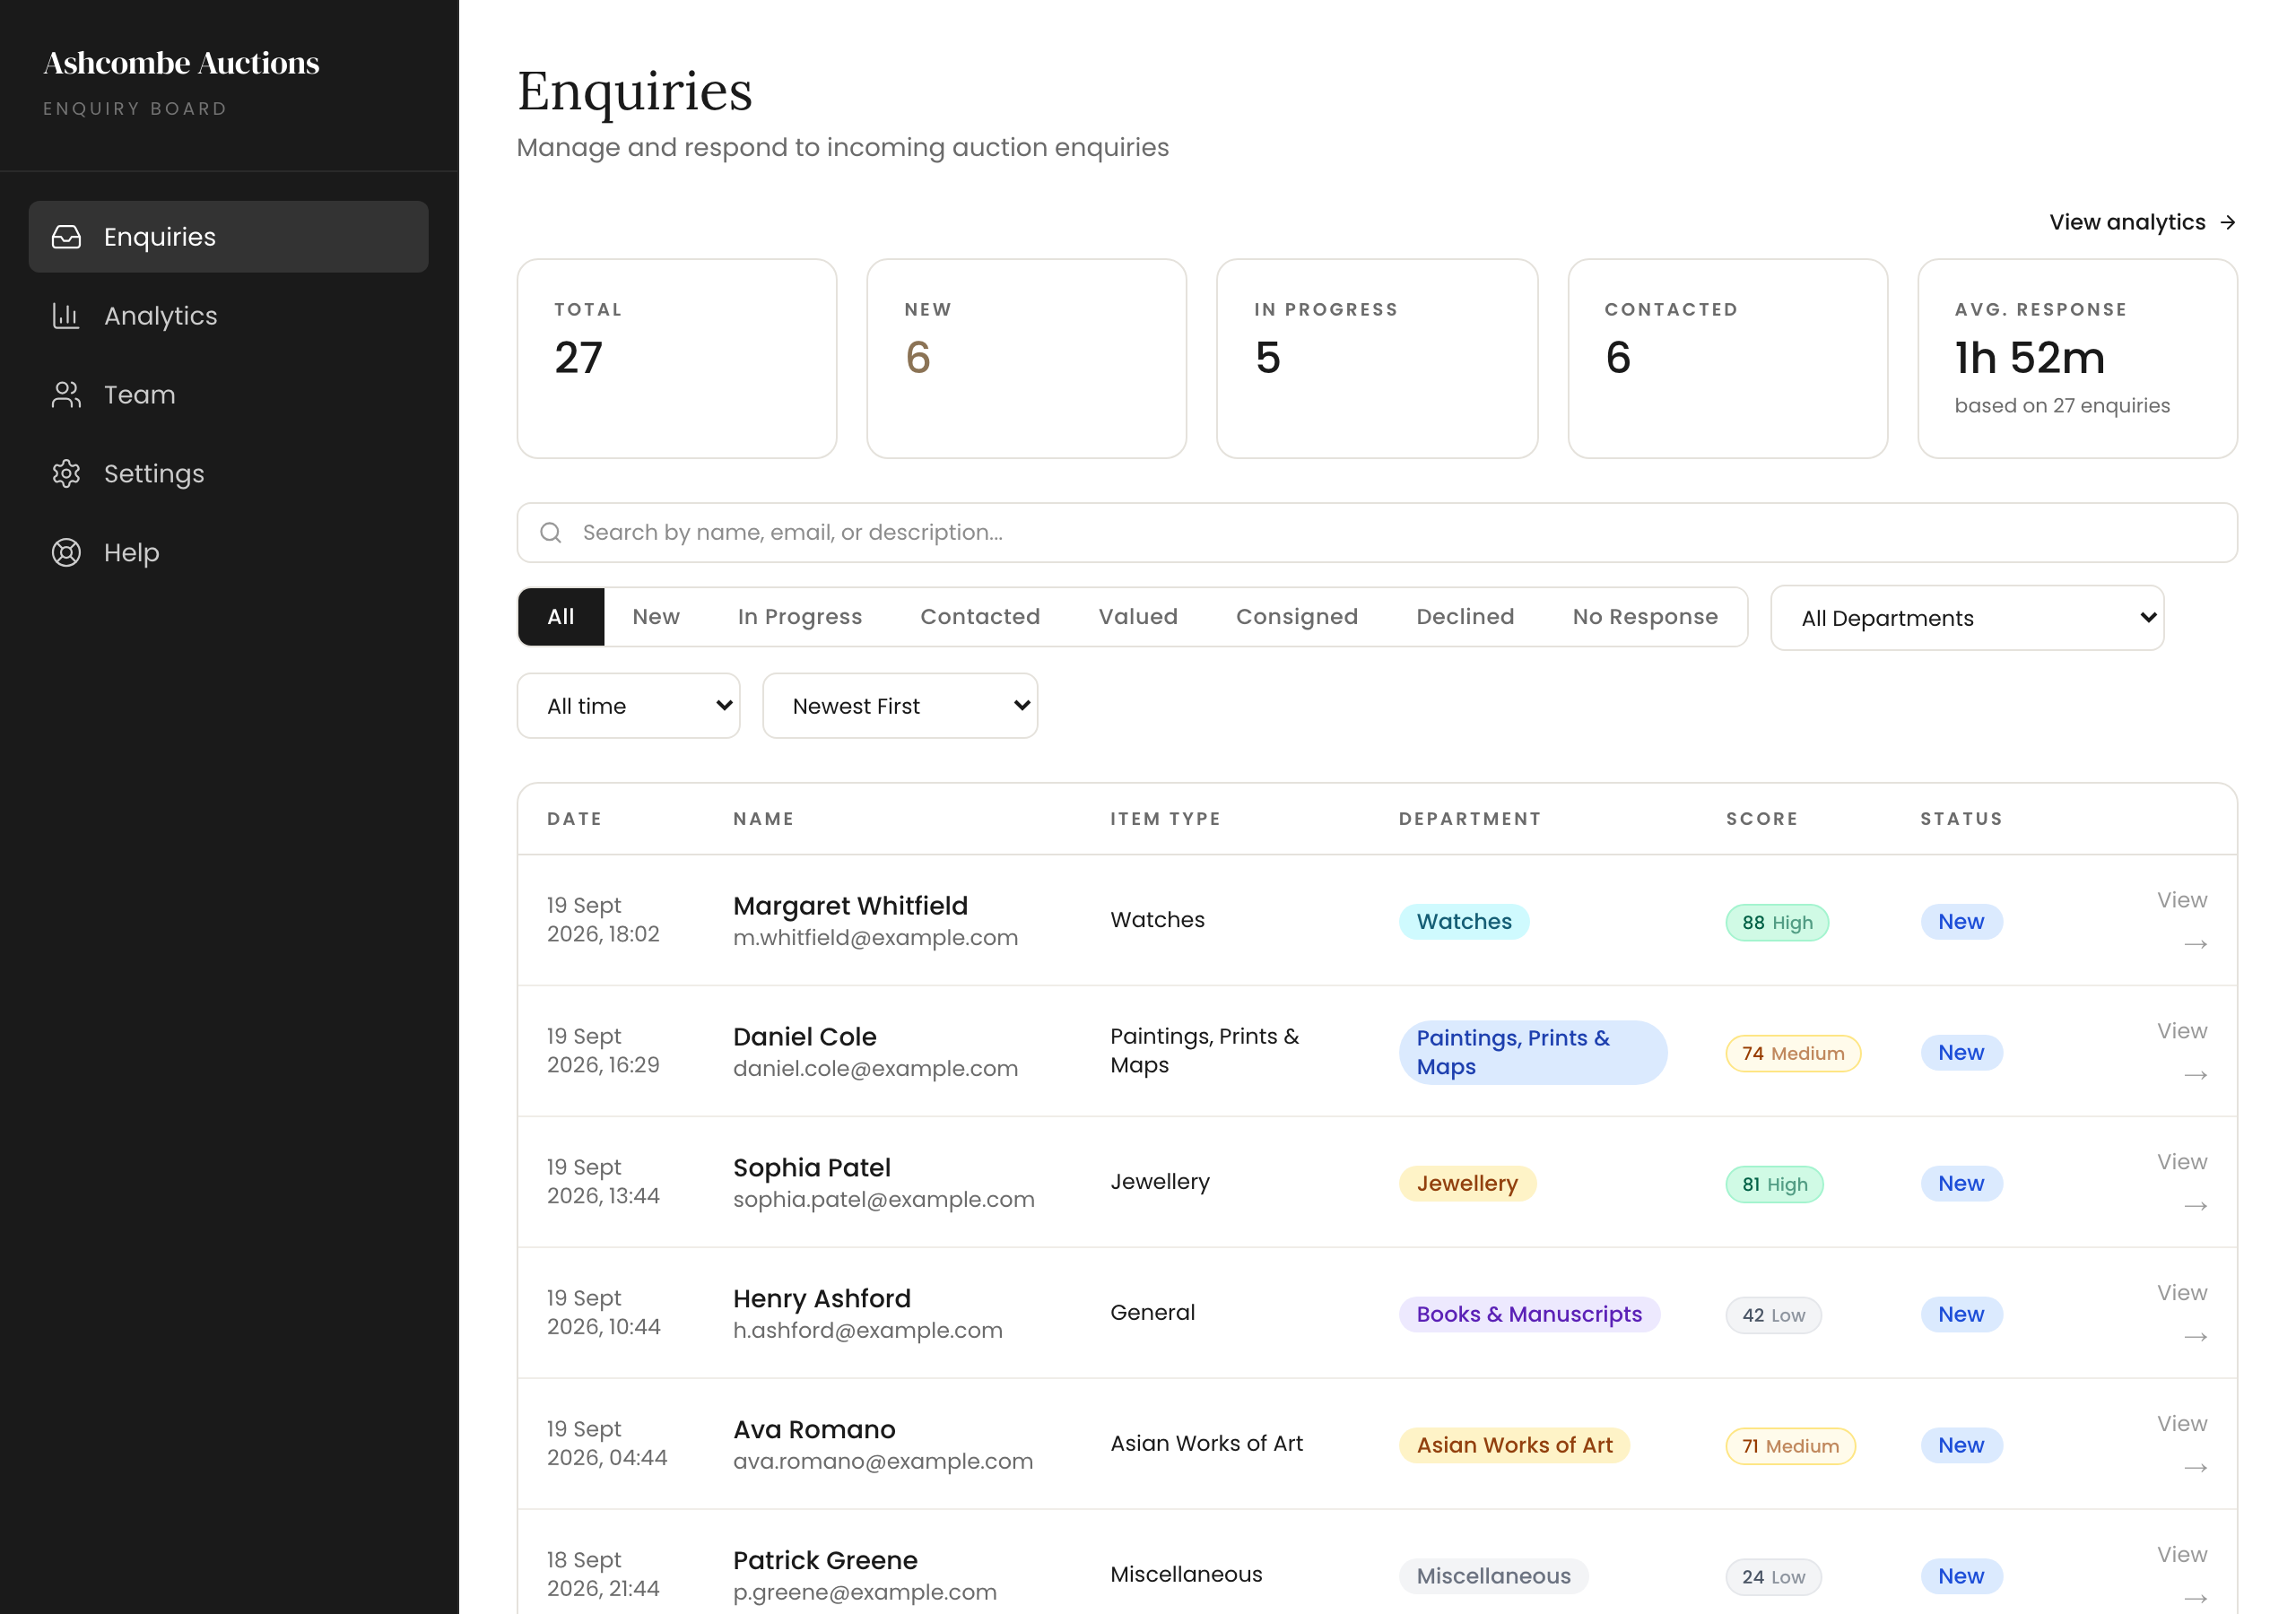Screen dimensions: 2296x1614
Task: Click the Avg. Response stat card
Action: coord(2078,359)
